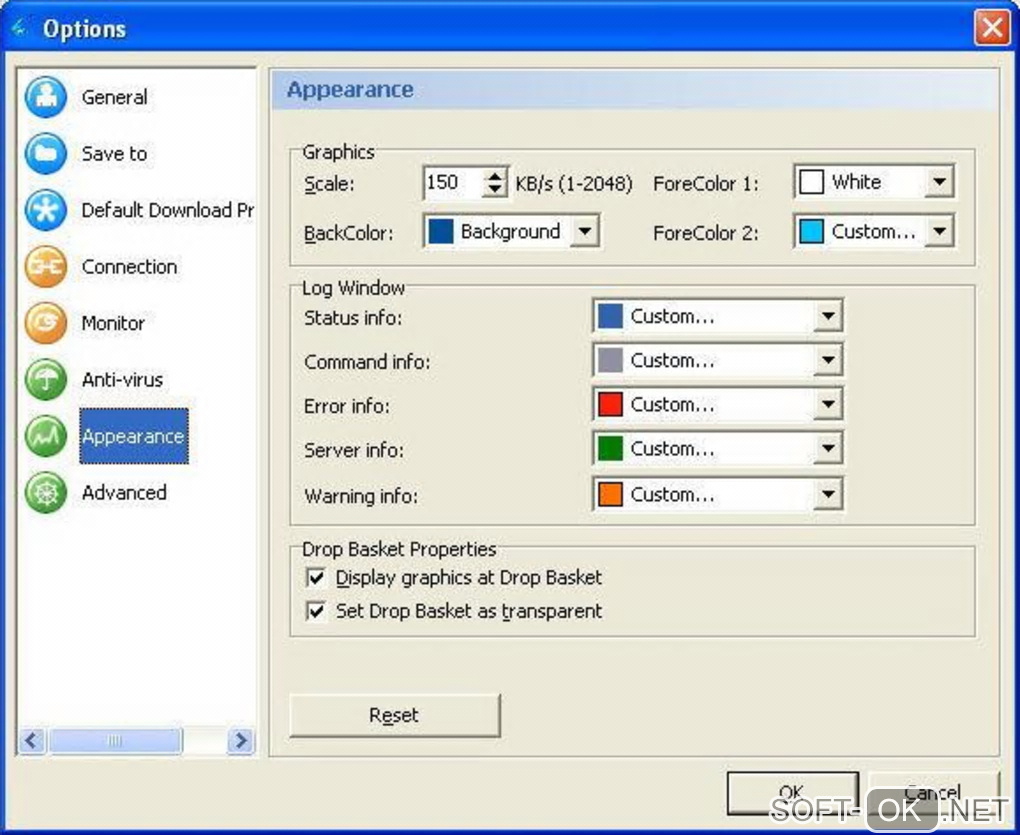
Task: Click the cyan ForeColor 2 swatch
Action: pyautogui.click(x=811, y=232)
